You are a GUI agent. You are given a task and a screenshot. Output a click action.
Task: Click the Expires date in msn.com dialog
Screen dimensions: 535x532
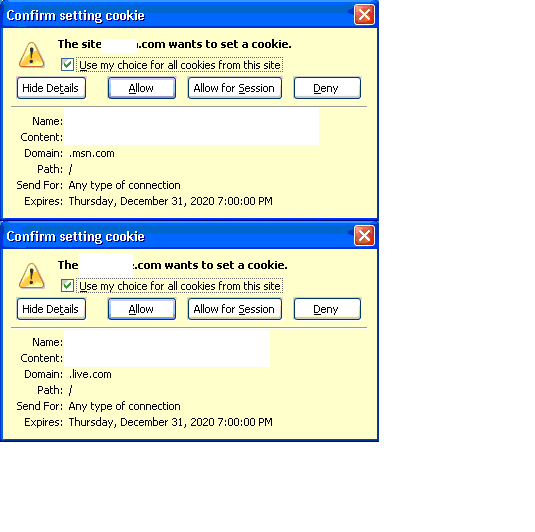[170, 201]
